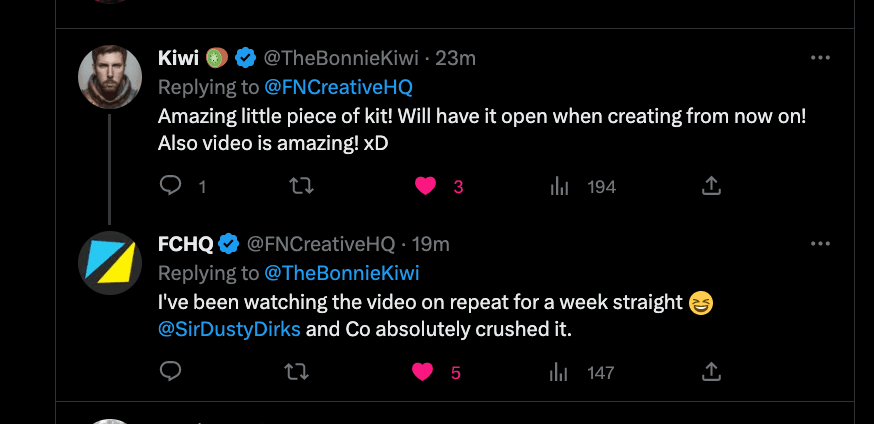874x424 pixels.
Task: Open @FNCreativeHQ link in Kiwi's reply line
Action: [338, 87]
